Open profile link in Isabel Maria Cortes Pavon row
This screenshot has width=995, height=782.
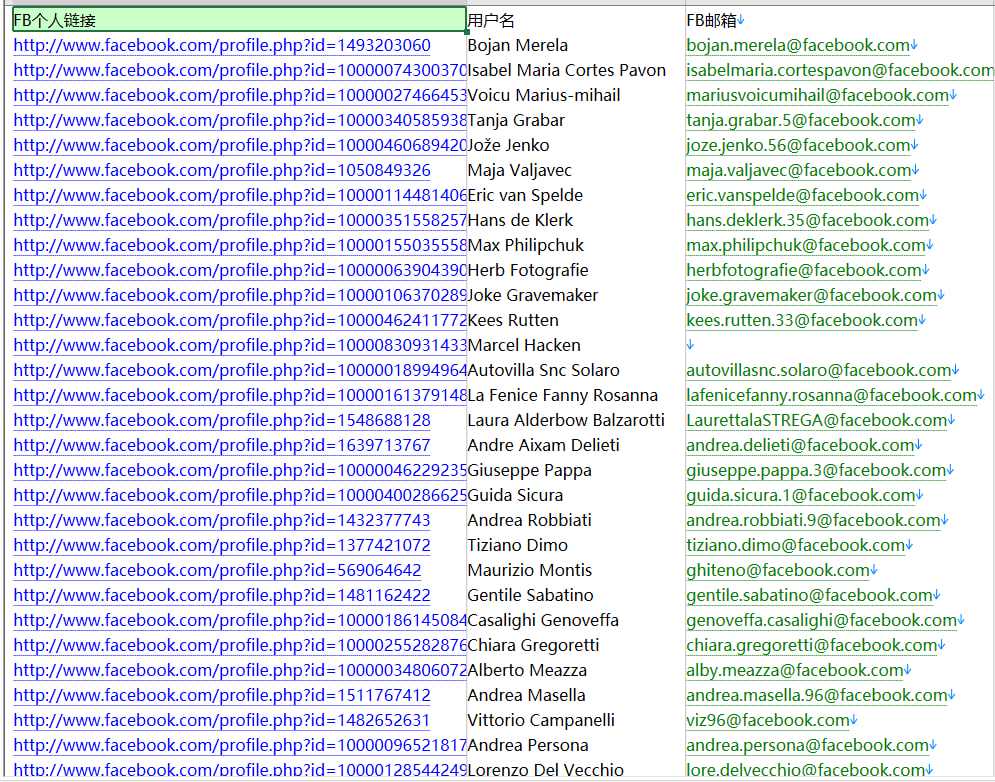tap(240, 70)
